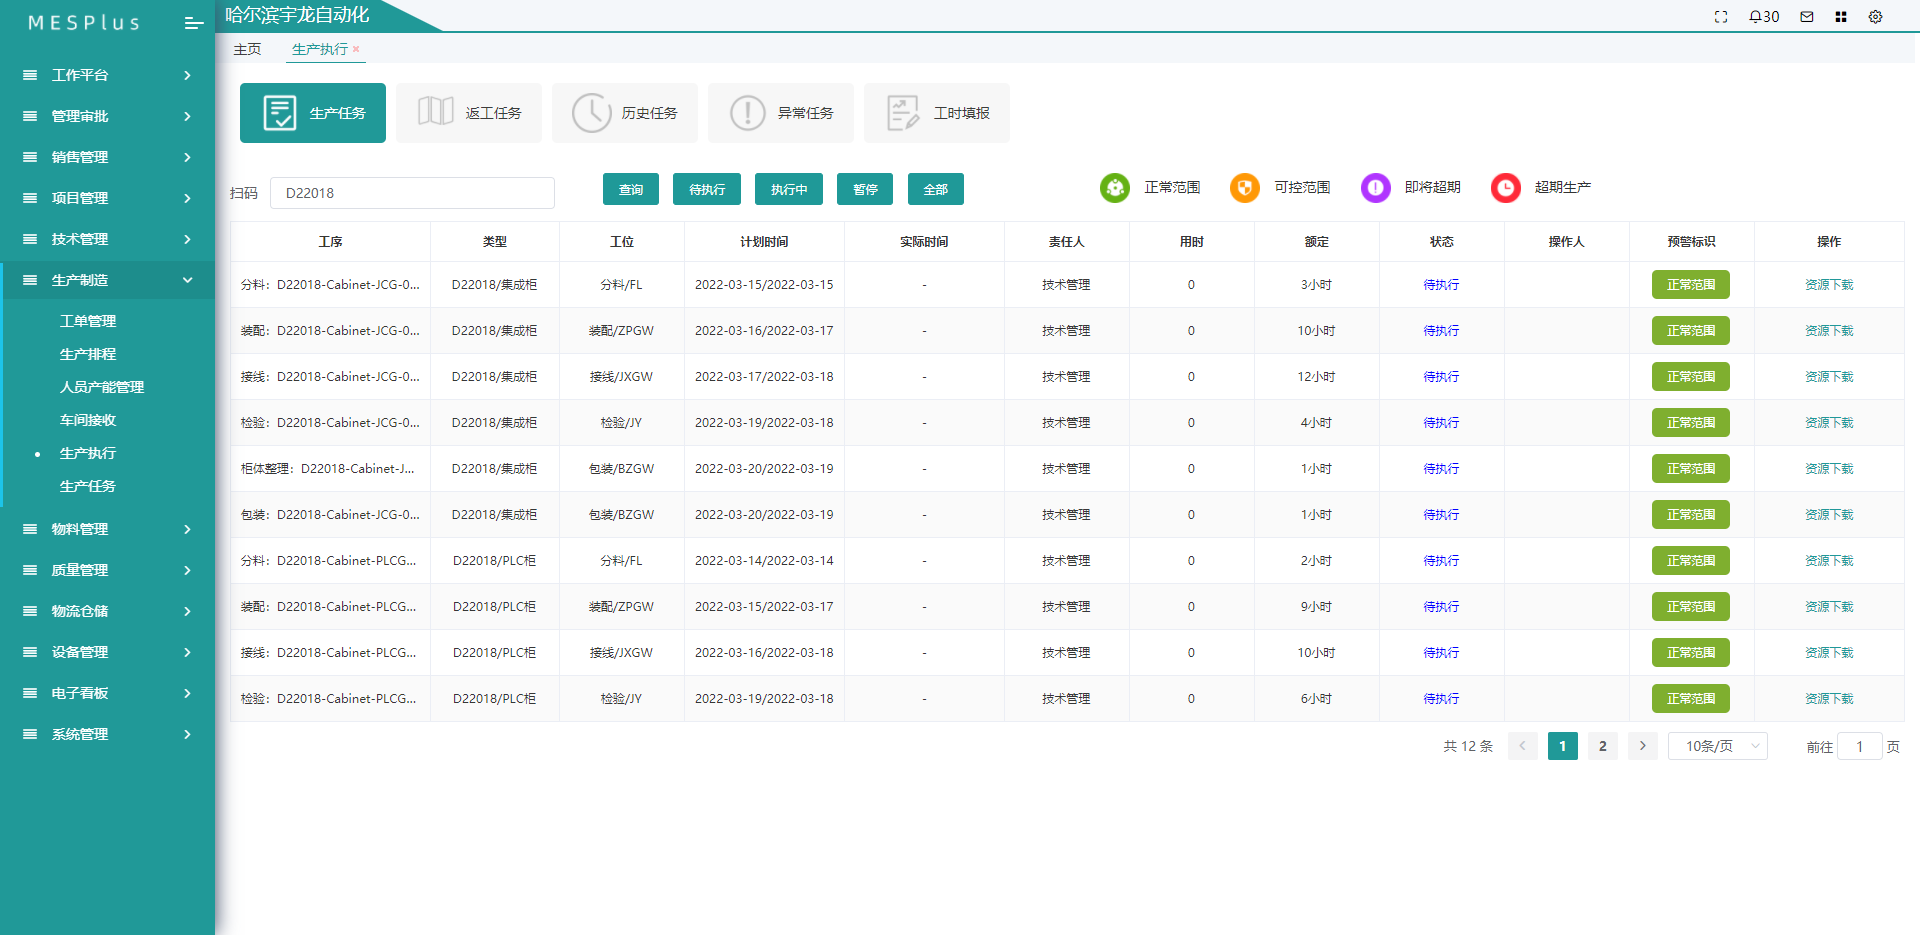Go to the 主页 tab

point(247,49)
